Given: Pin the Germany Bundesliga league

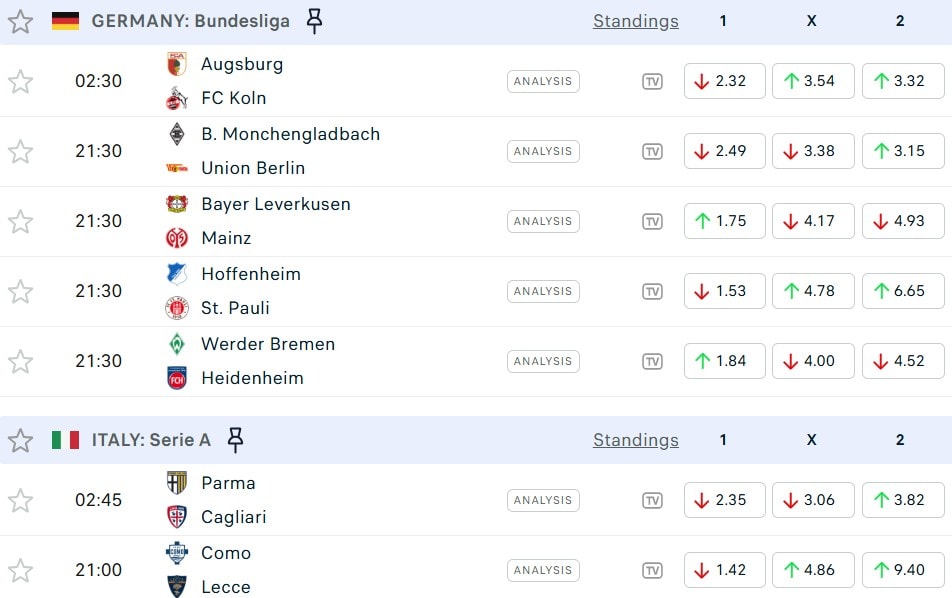Looking at the screenshot, I should tap(314, 21).
